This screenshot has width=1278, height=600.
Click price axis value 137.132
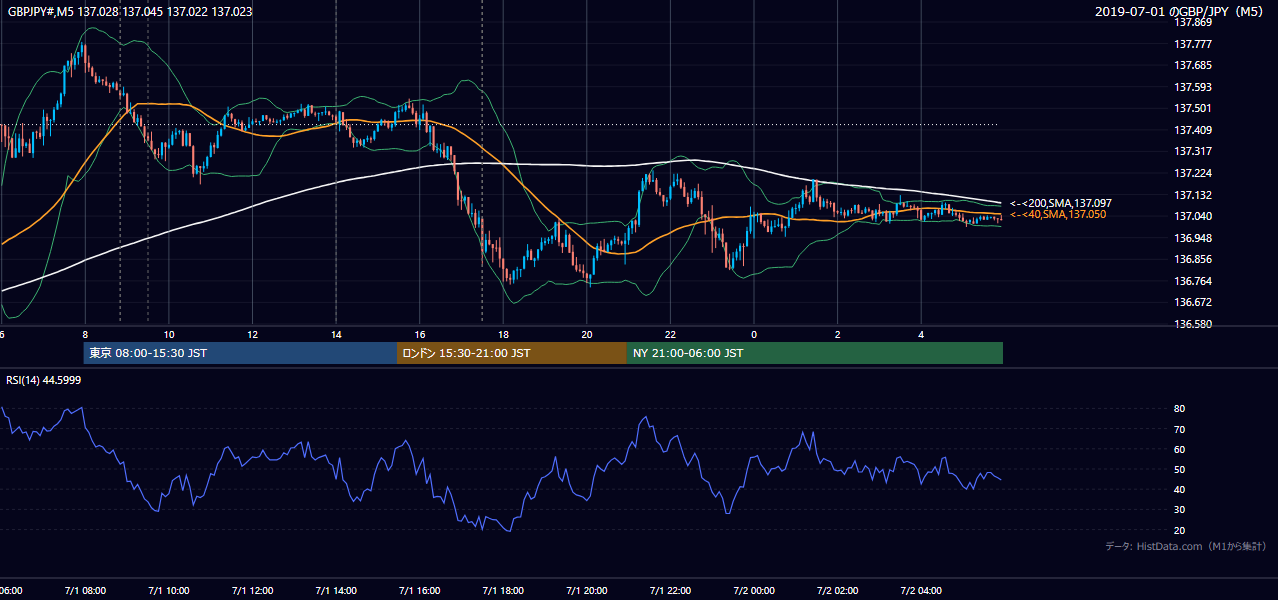(1193, 195)
